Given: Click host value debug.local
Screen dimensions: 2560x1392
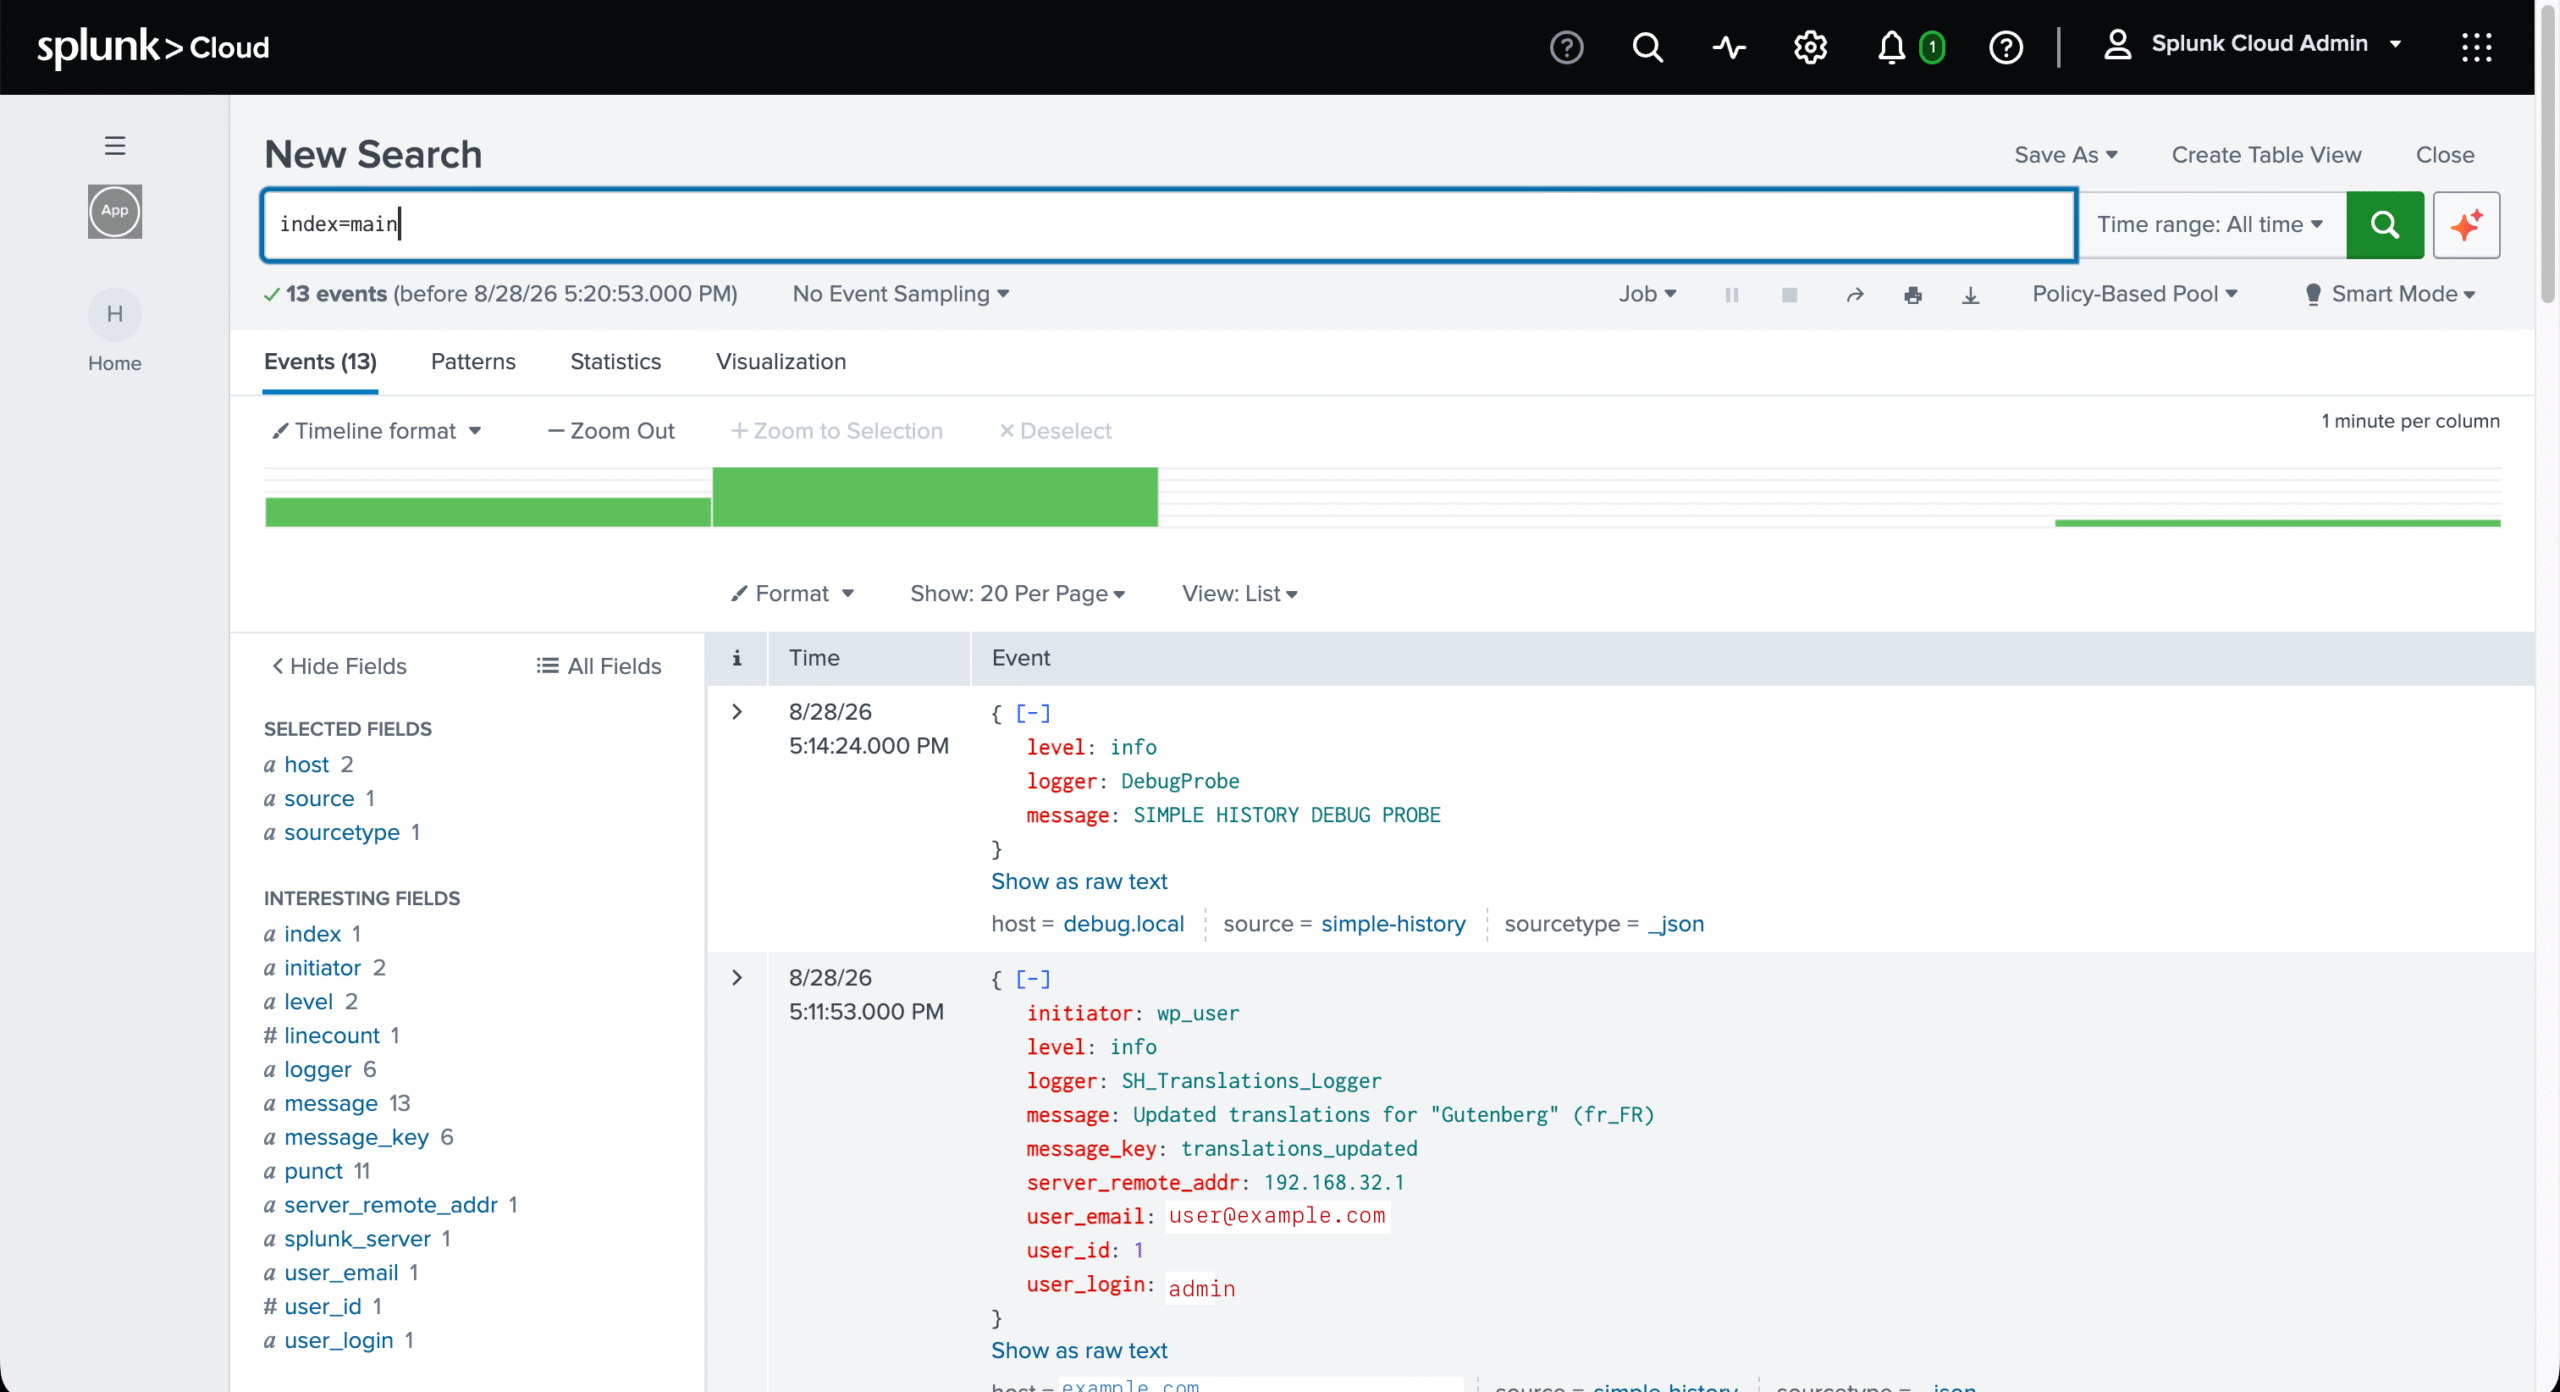Looking at the screenshot, I should (1123, 924).
